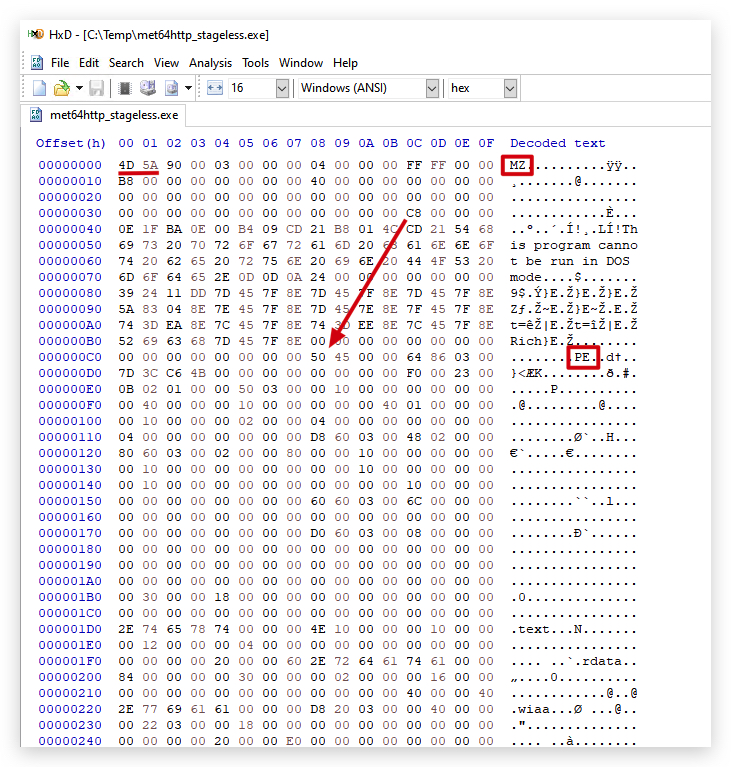Click decoded 'PE' in row 000000C0

tap(582, 357)
